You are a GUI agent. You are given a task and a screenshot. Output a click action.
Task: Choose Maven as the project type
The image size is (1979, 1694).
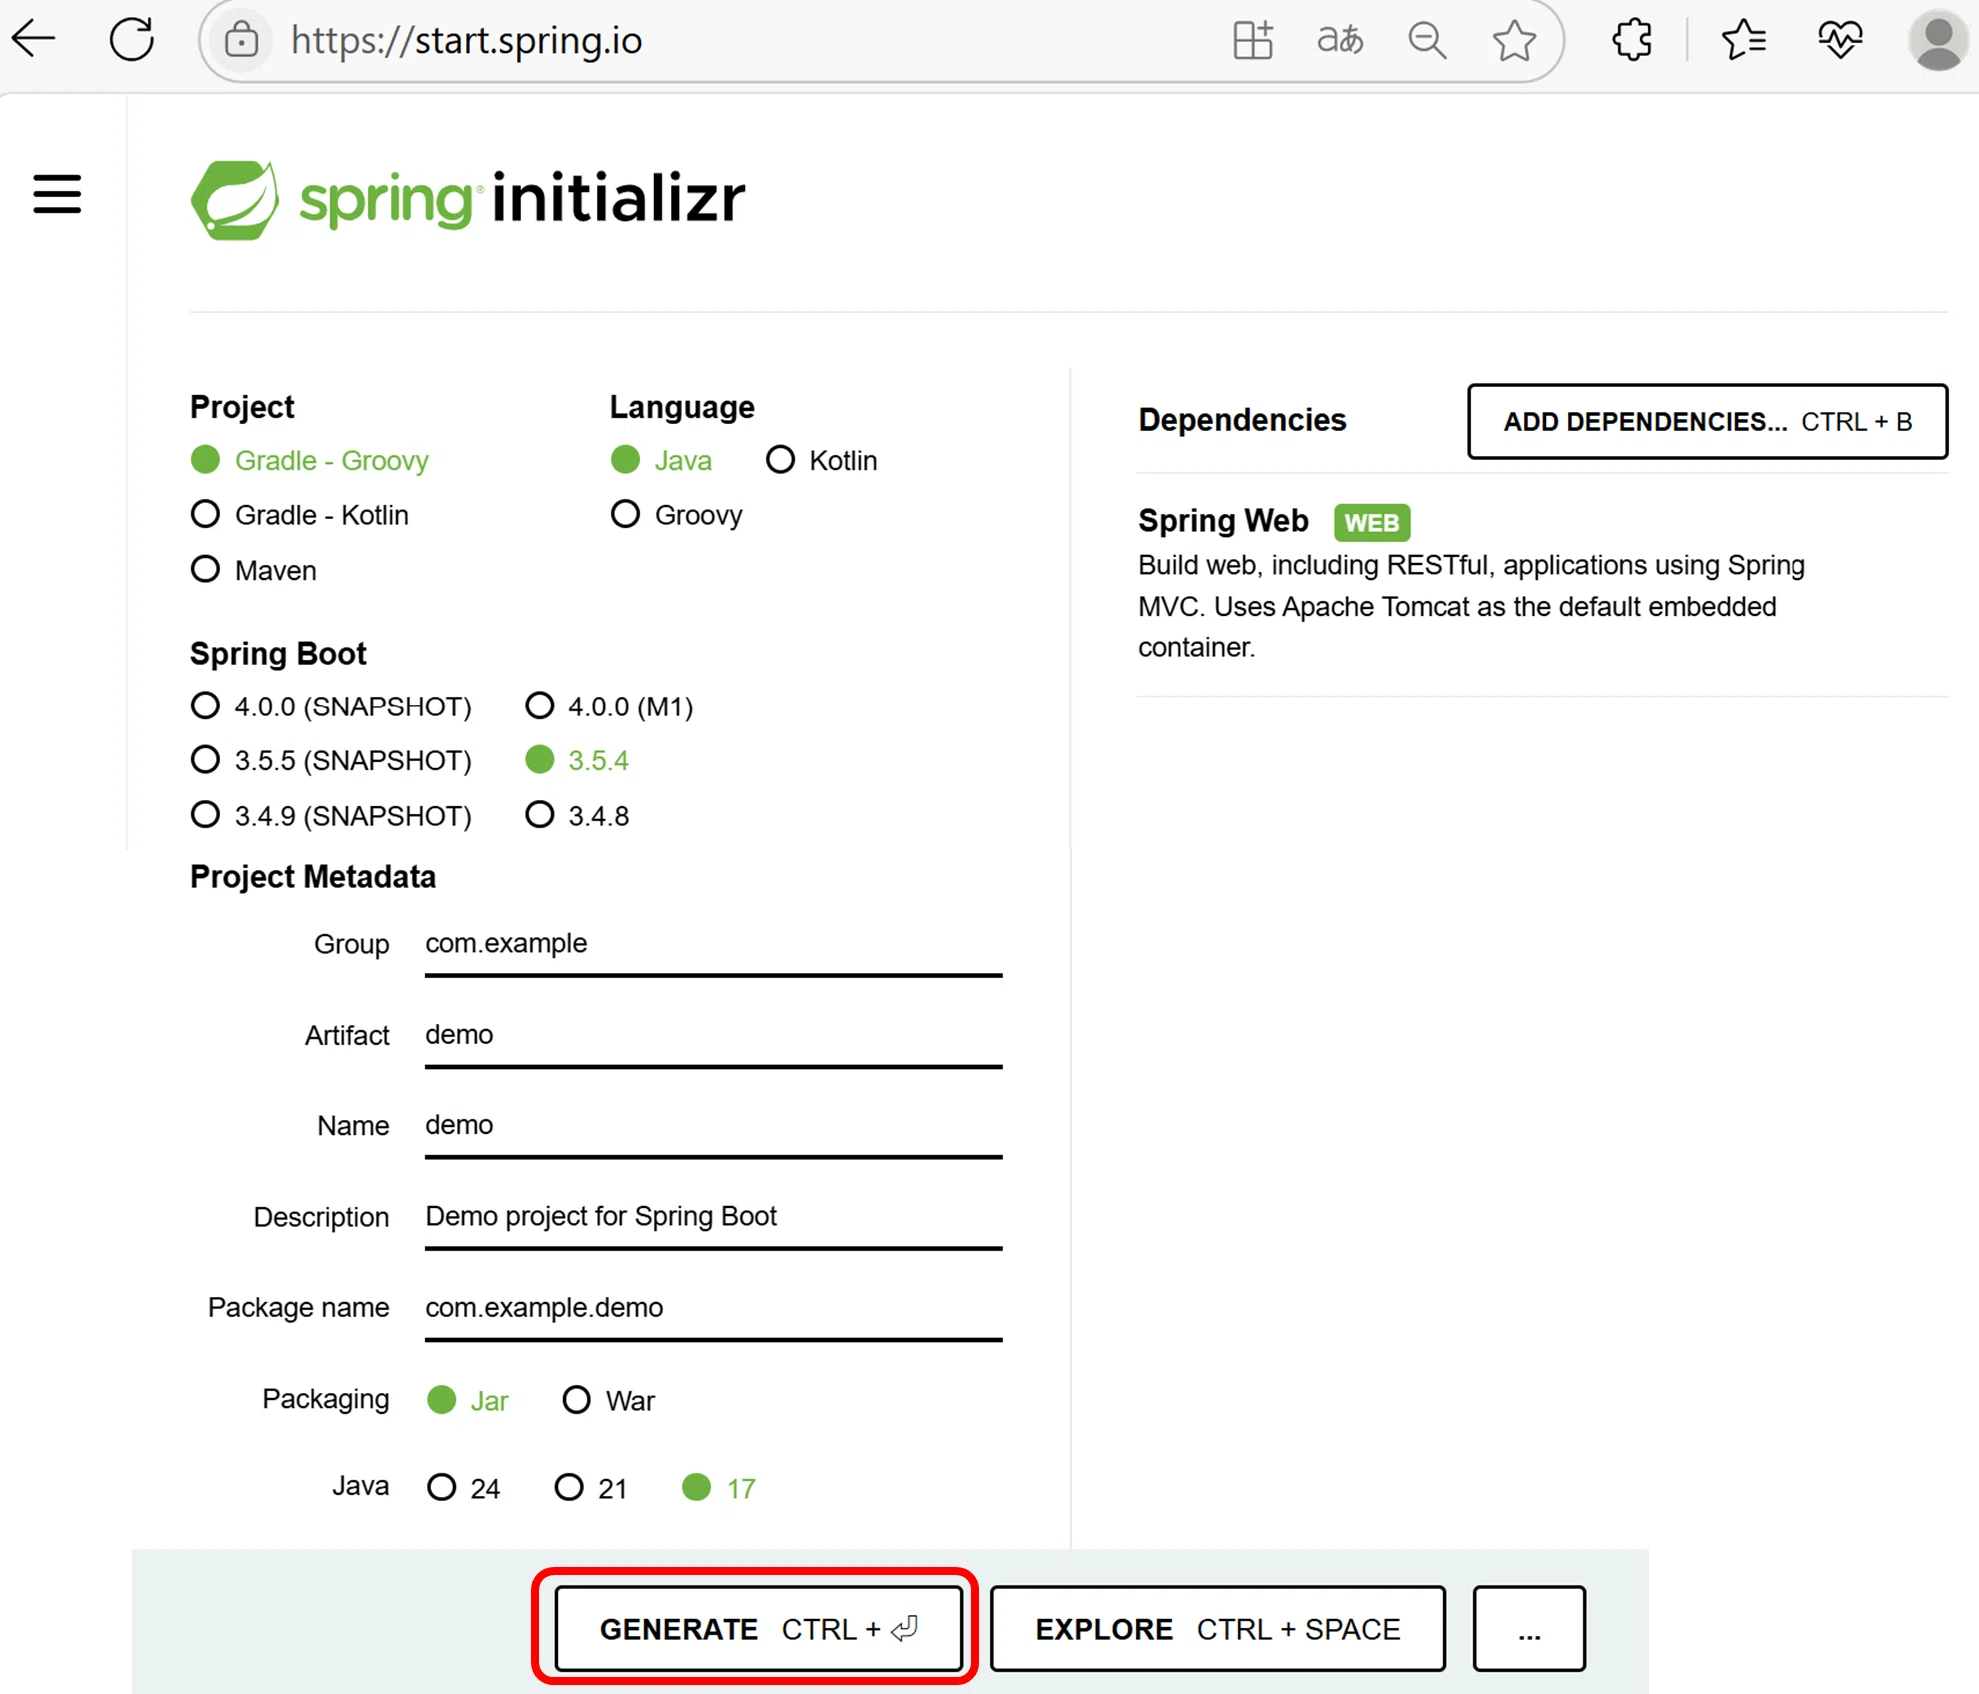pos(253,570)
